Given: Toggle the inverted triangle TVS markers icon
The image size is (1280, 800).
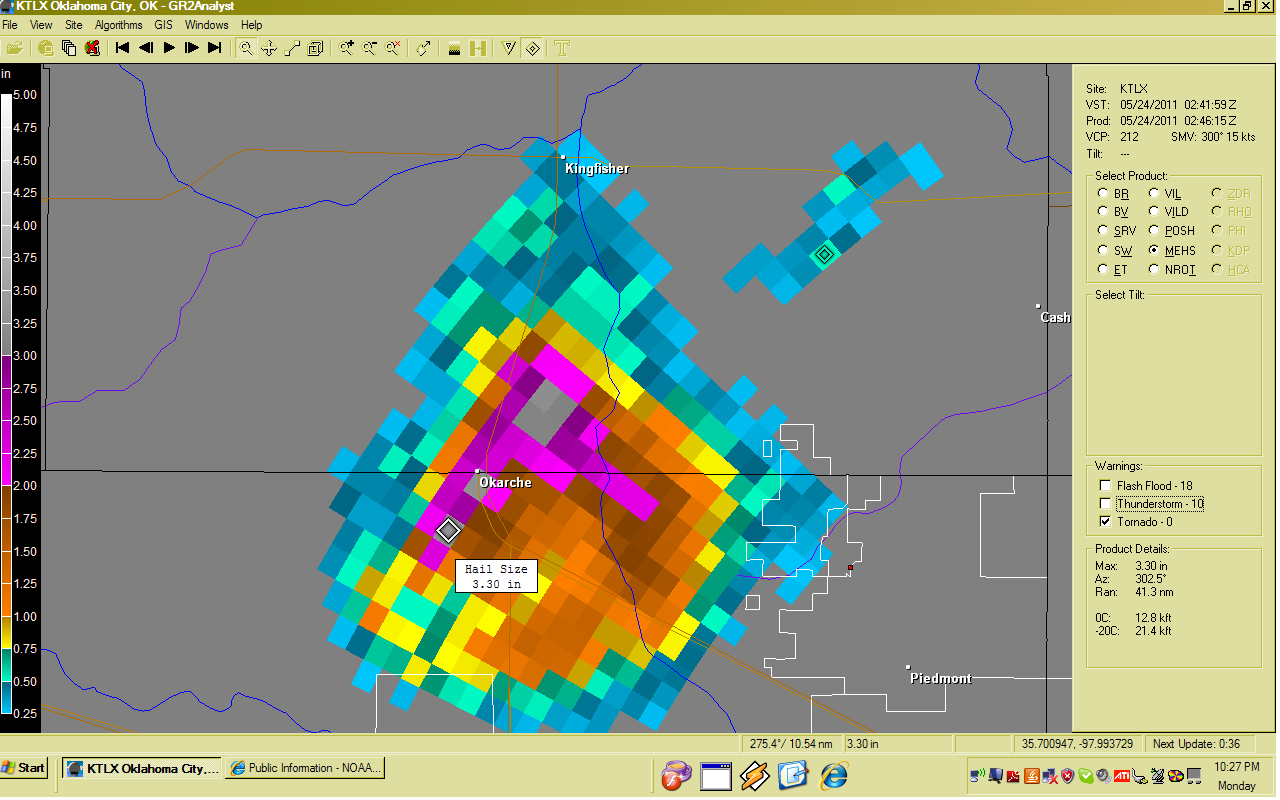Looking at the screenshot, I should pyautogui.click(x=509, y=47).
